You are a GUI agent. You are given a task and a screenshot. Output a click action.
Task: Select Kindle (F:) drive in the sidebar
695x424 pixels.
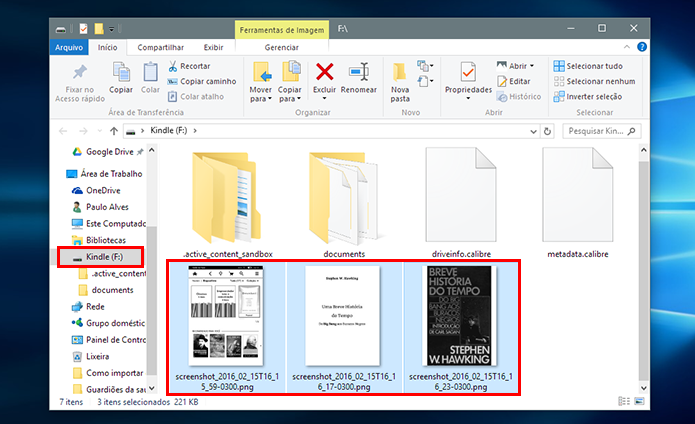tap(101, 257)
